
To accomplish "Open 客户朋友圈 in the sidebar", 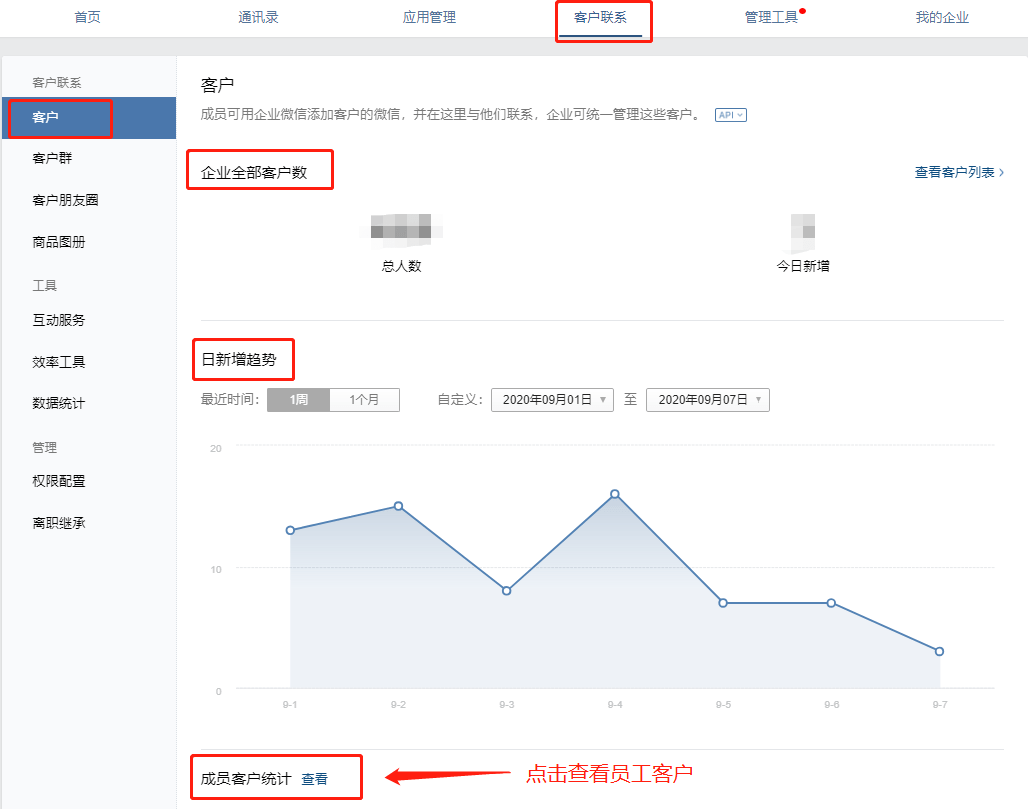I will (x=65, y=200).
